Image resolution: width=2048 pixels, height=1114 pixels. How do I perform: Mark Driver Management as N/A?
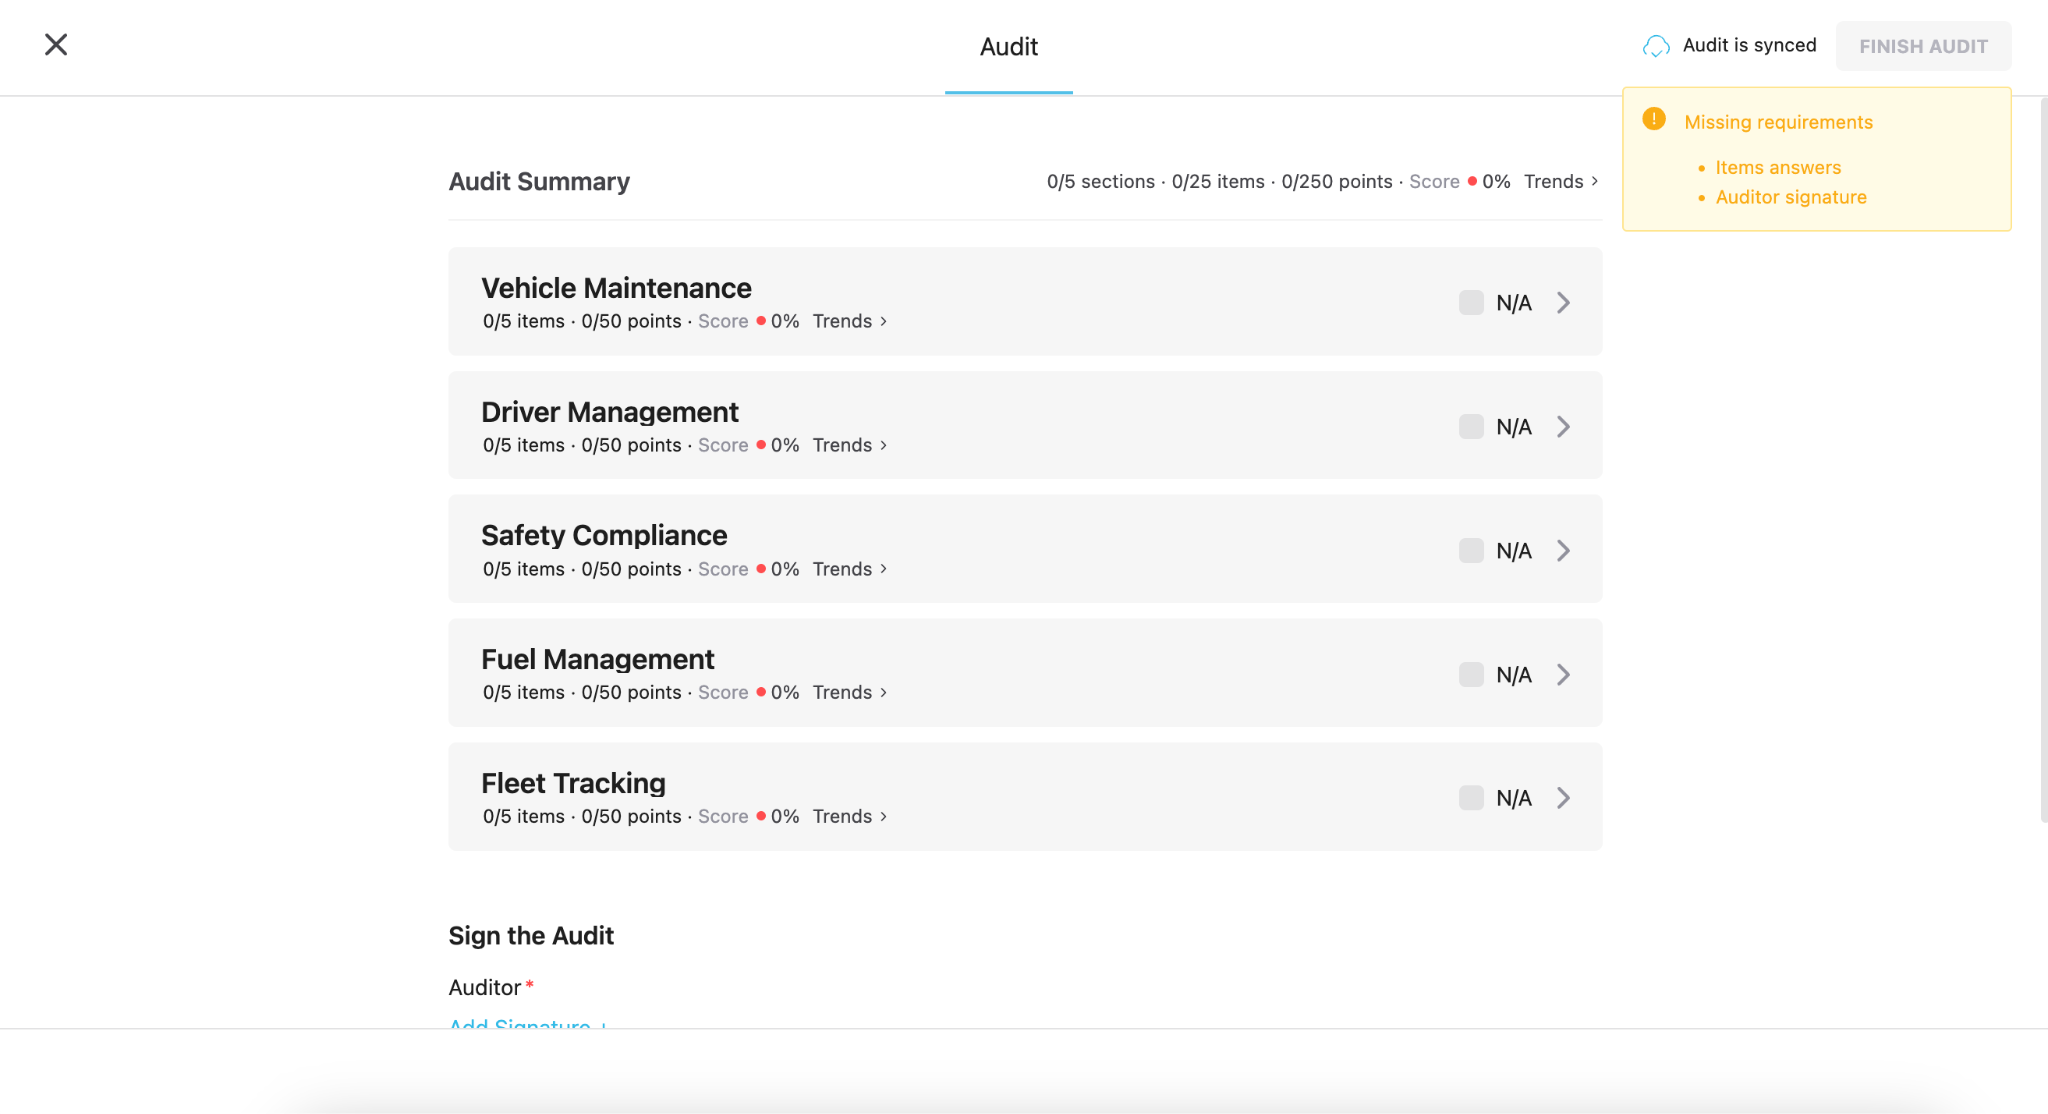1471,426
